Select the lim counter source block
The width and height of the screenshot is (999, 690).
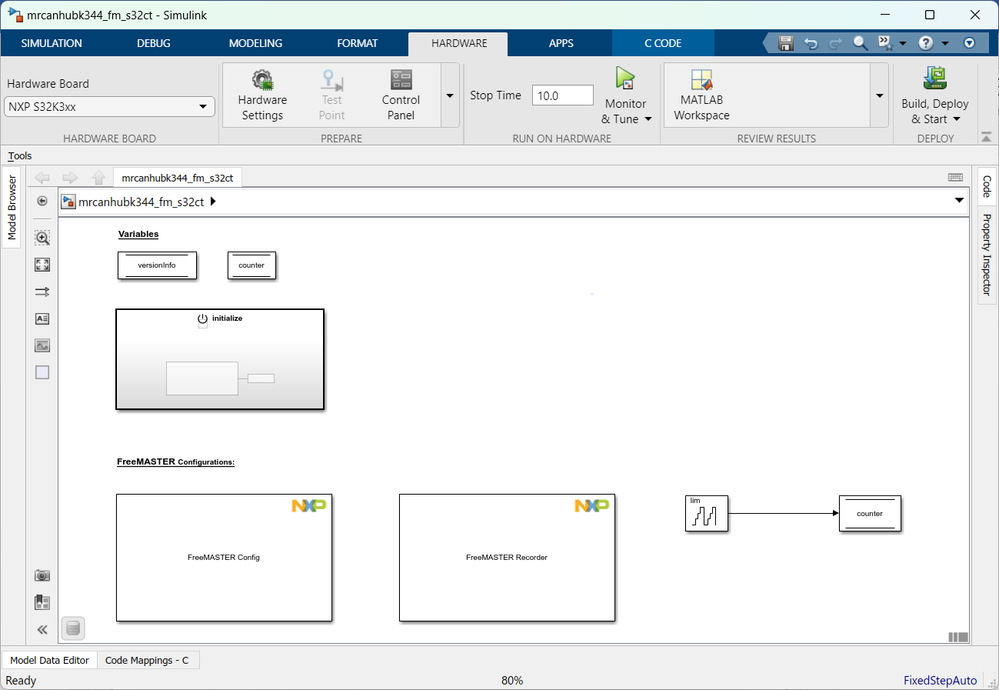(707, 514)
